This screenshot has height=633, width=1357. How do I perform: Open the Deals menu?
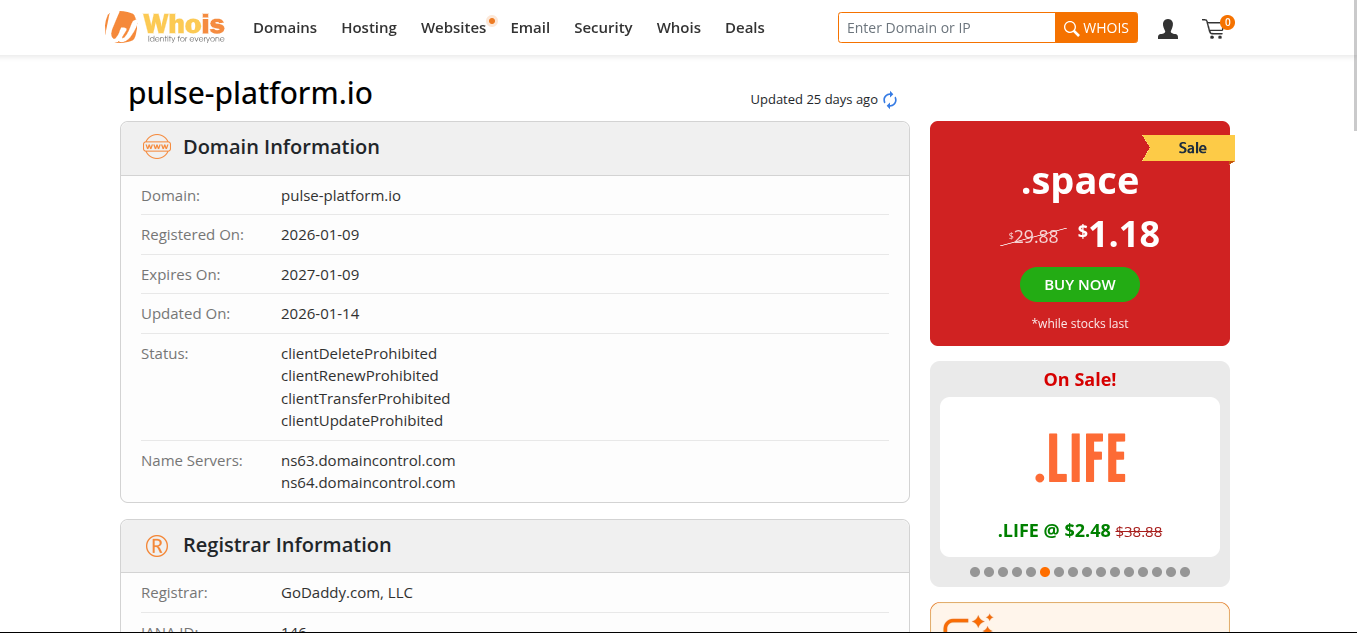tap(745, 28)
